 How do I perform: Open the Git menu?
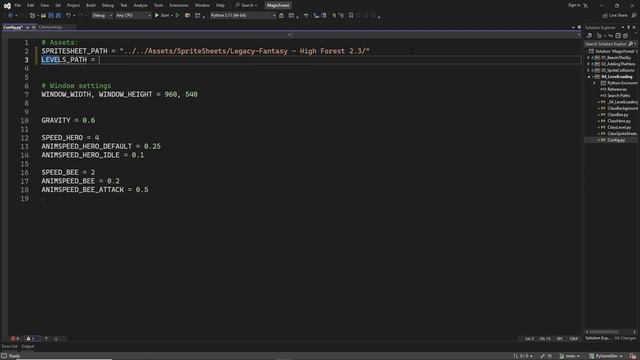[x=58, y=5]
